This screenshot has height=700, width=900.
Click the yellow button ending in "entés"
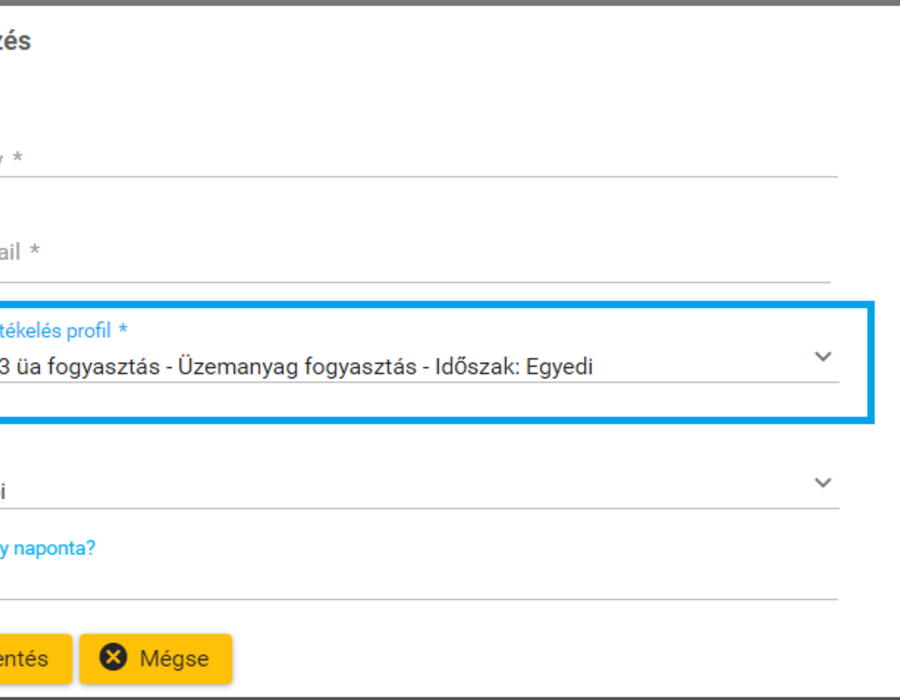pos(34,658)
